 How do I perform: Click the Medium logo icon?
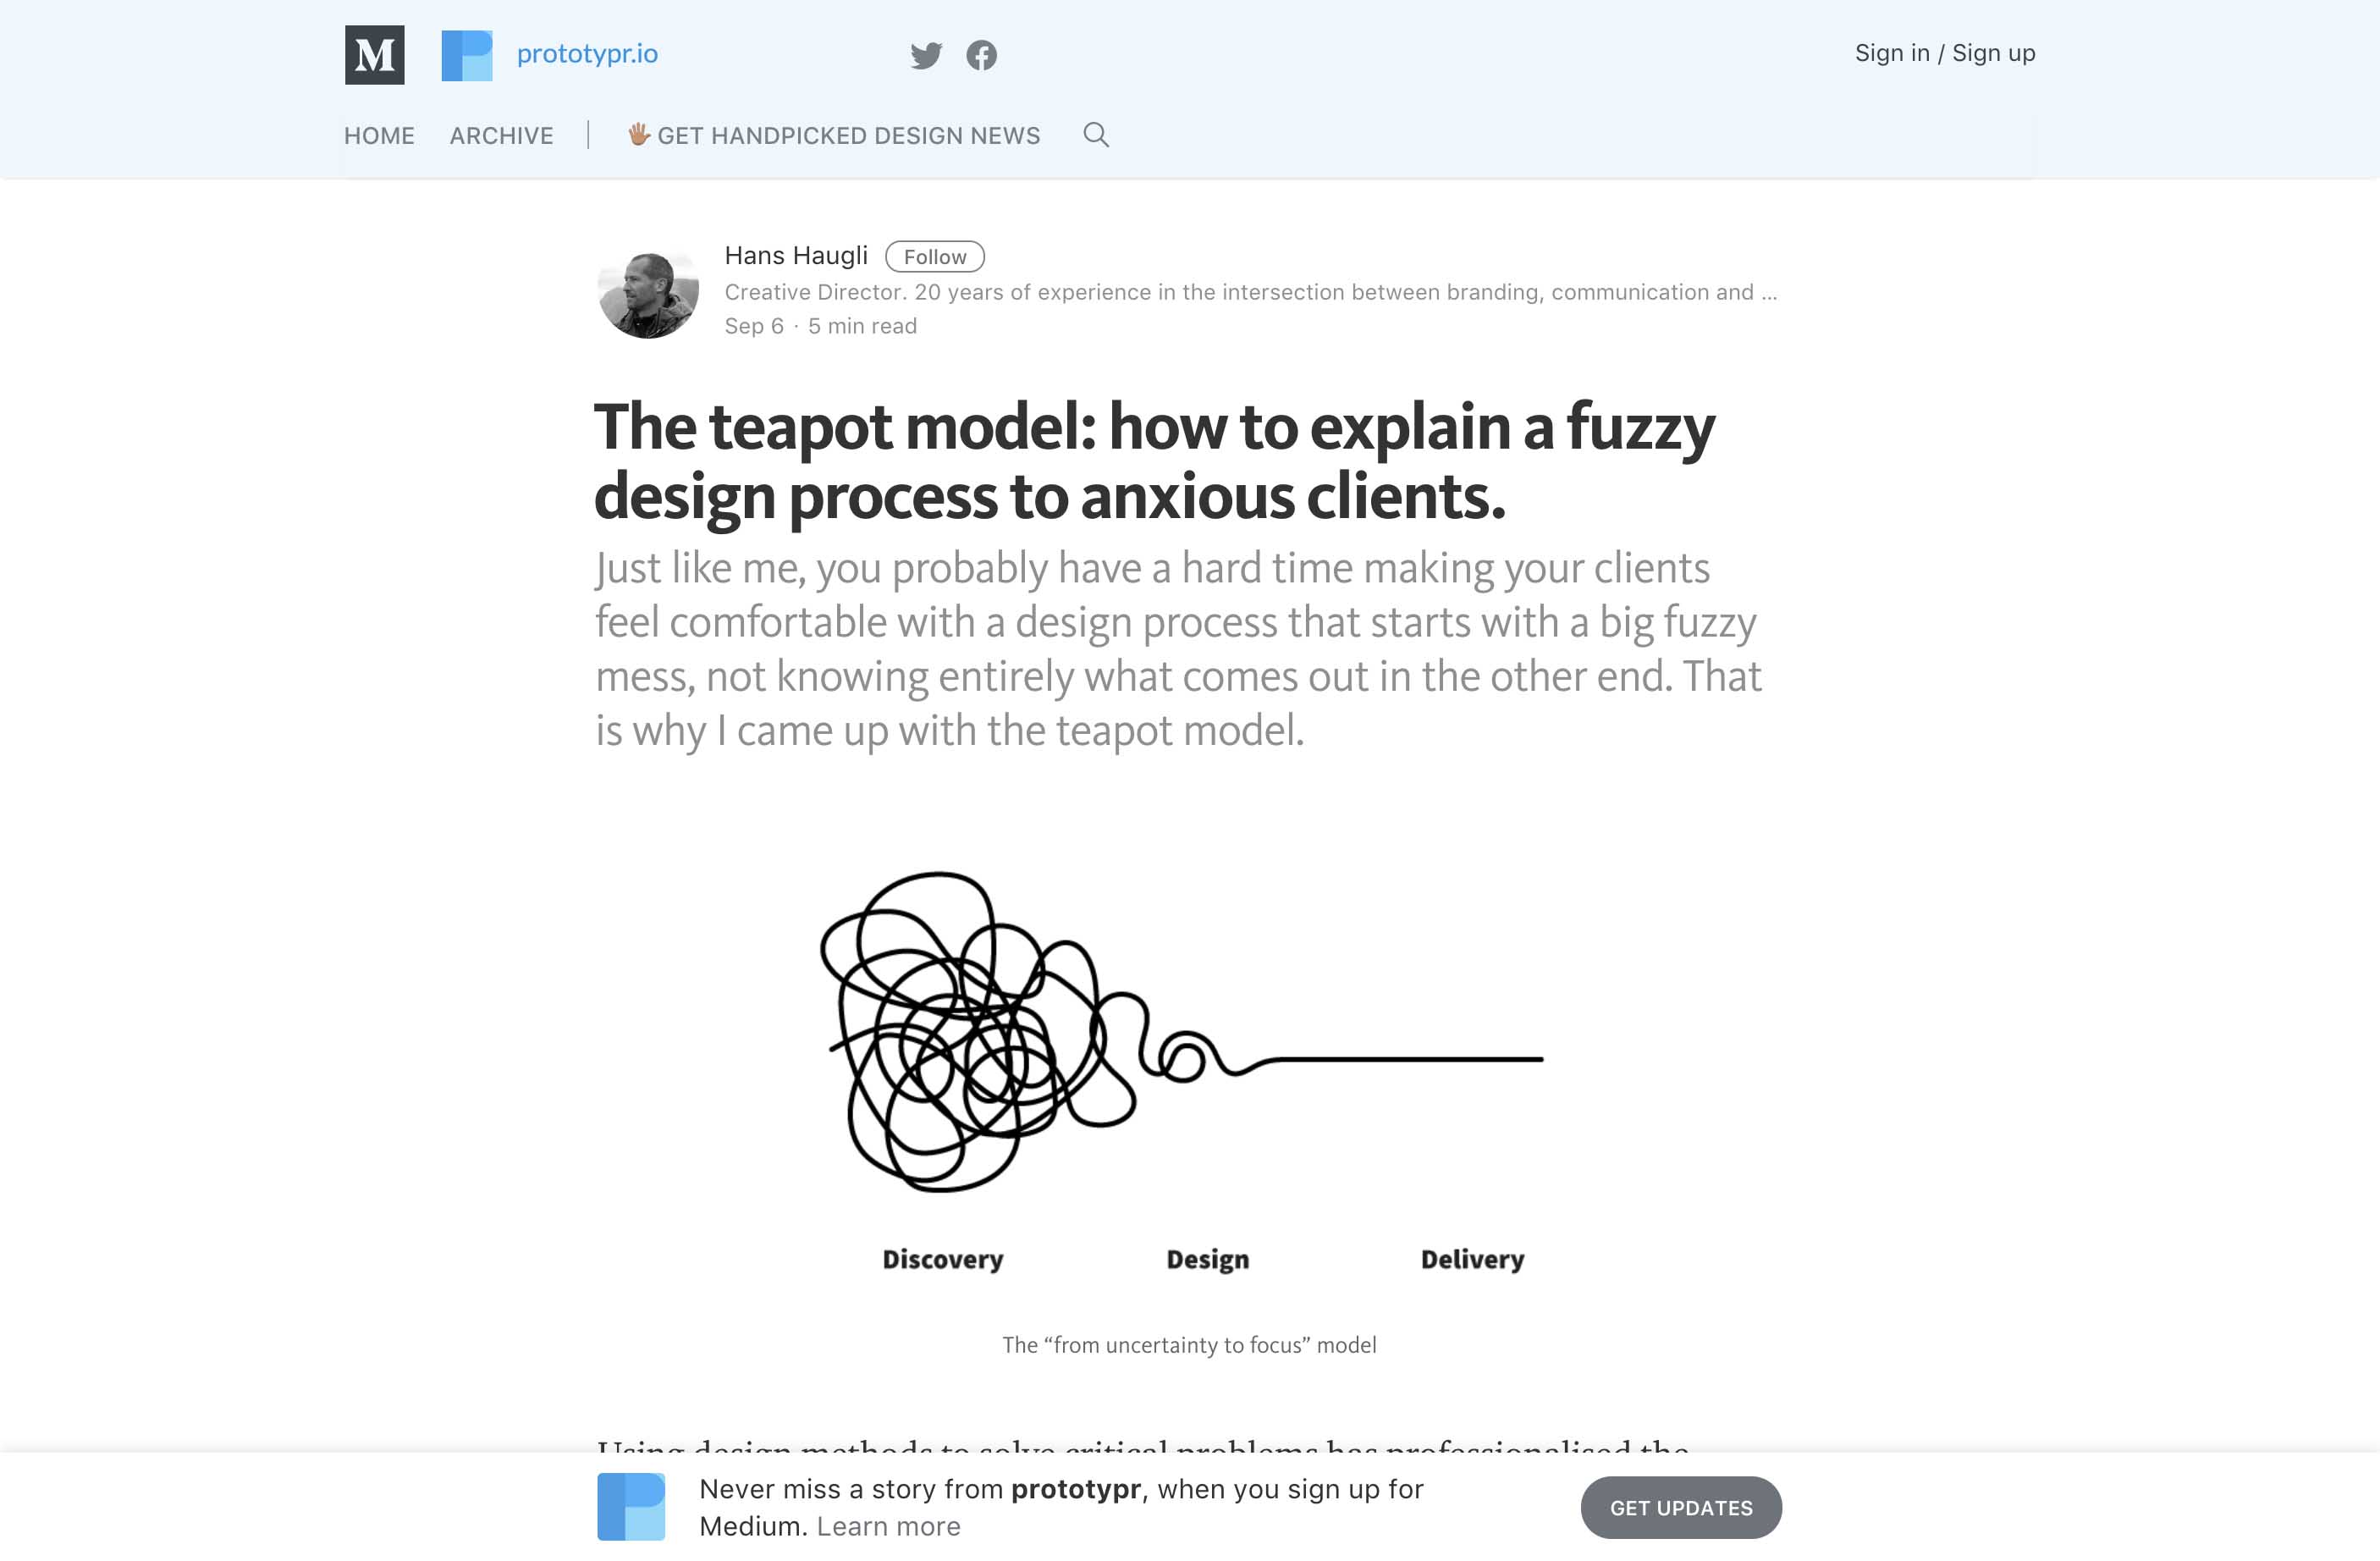tap(375, 55)
